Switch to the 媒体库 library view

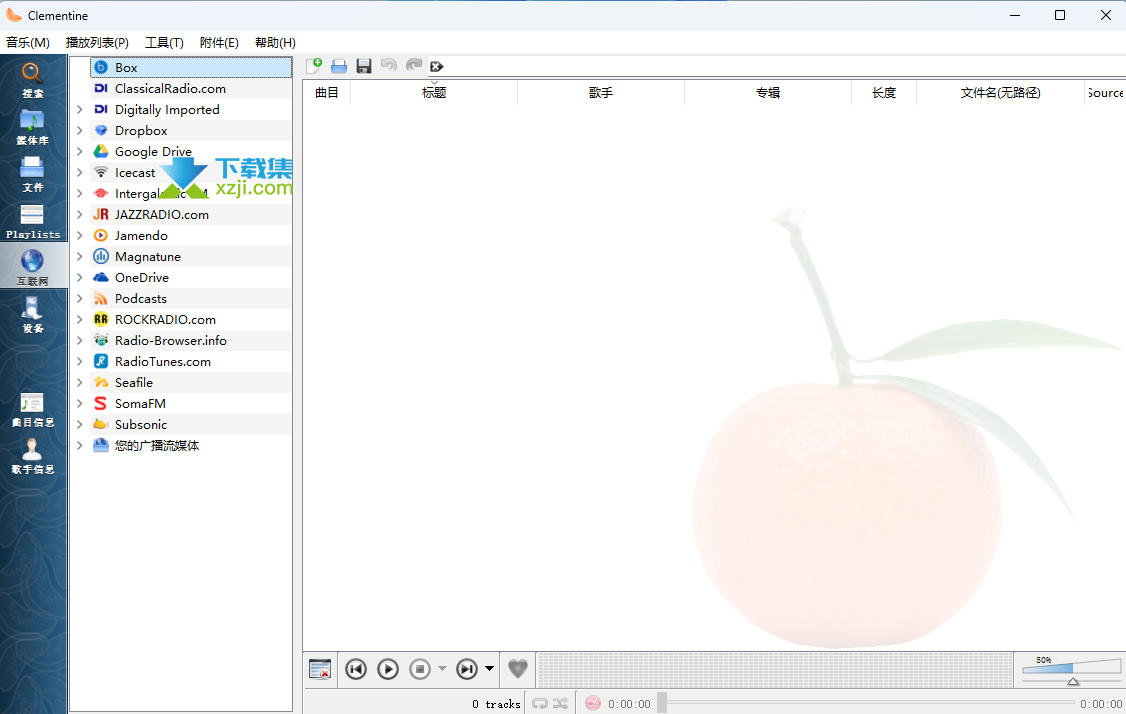click(32, 127)
